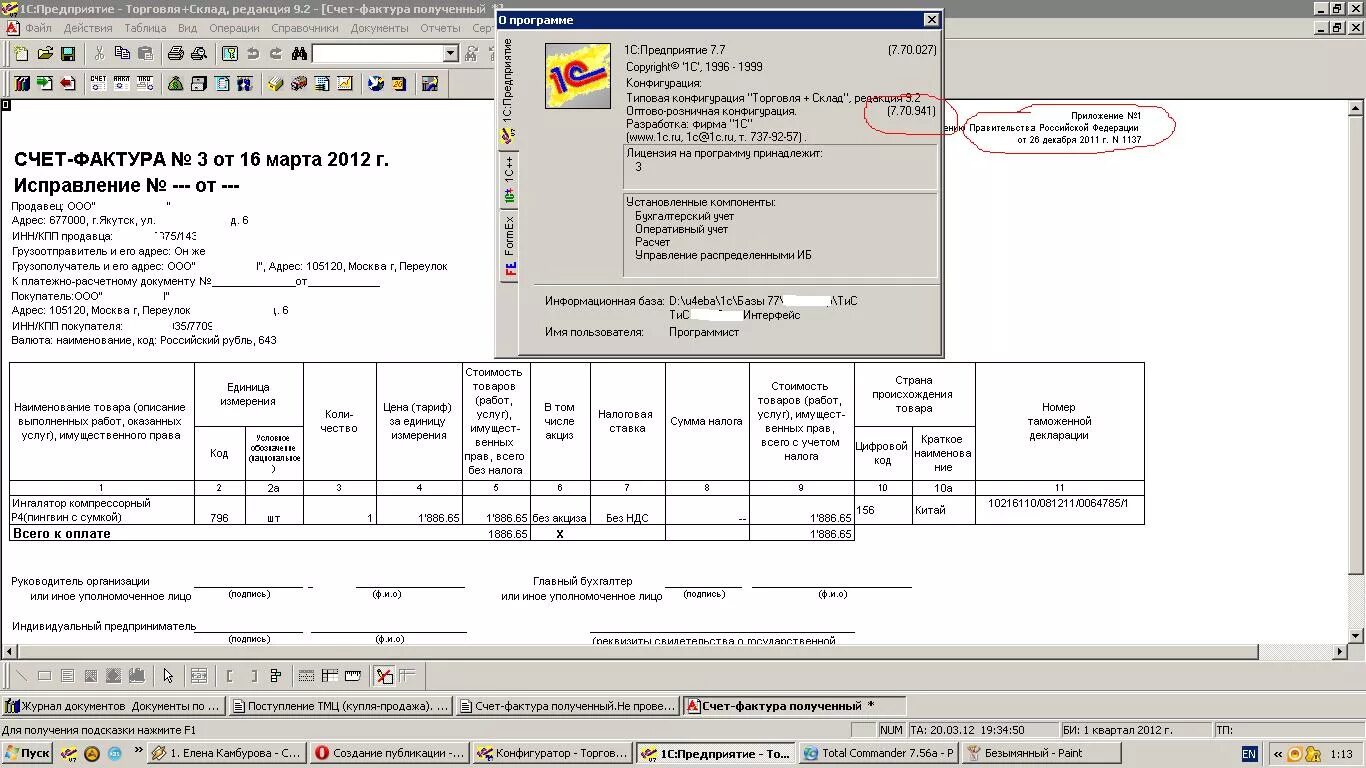Click the money bag toolbar icon
Image resolution: width=1366 pixels, height=768 pixels.
point(176,84)
